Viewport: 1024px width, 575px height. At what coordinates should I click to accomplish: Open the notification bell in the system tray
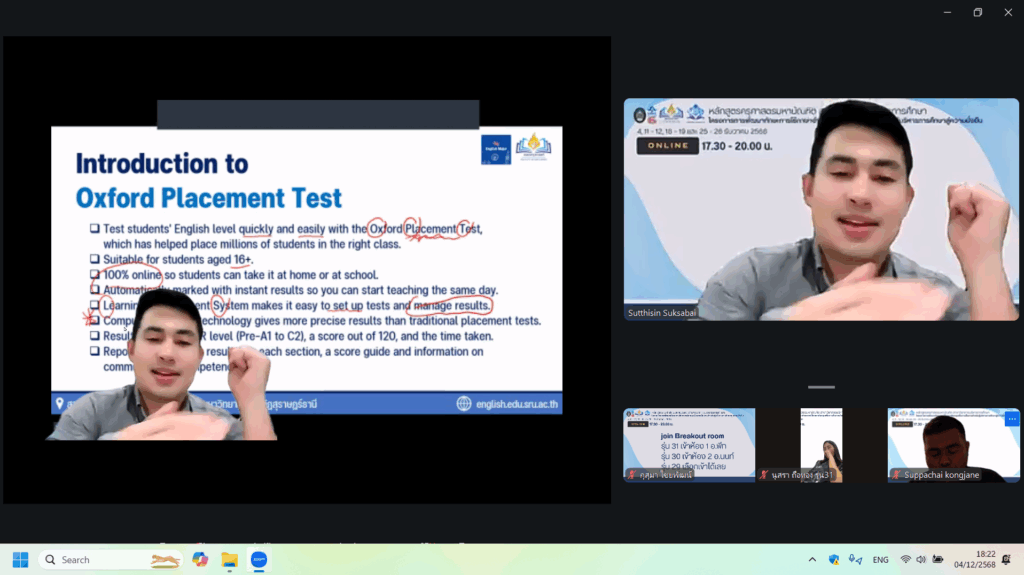click(x=1006, y=559)
